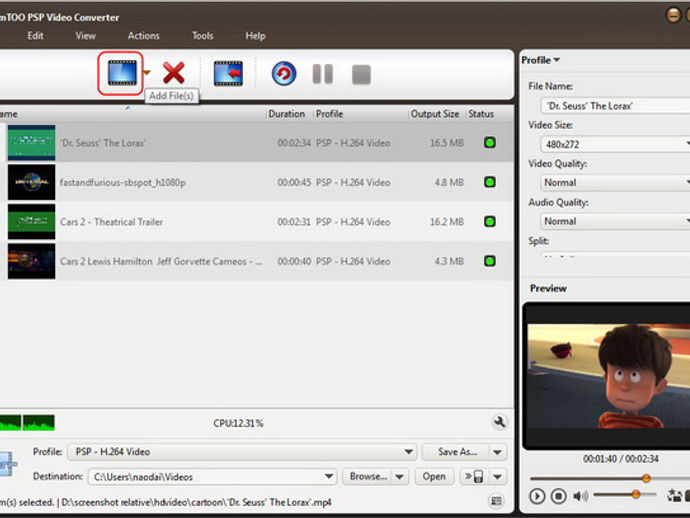The image size is (690, 518).
Task: Edit the File Name field
Action: [x=615, y=106]
